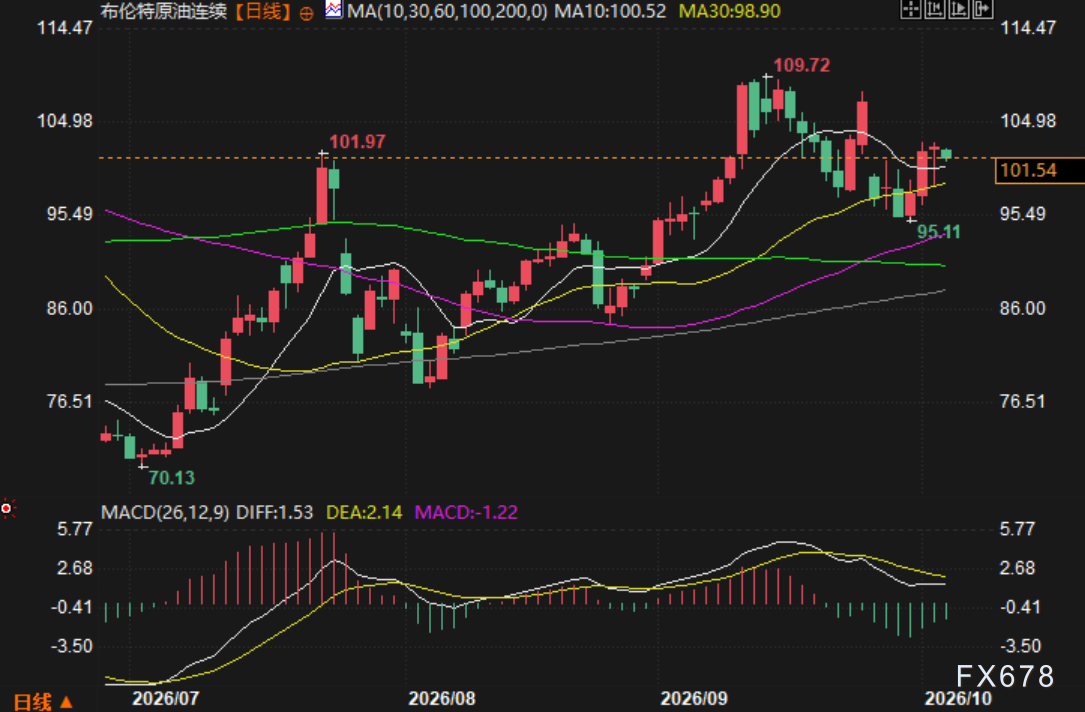
Task: Click the jump-to-chart-start icon
Action: pos(935,9)
